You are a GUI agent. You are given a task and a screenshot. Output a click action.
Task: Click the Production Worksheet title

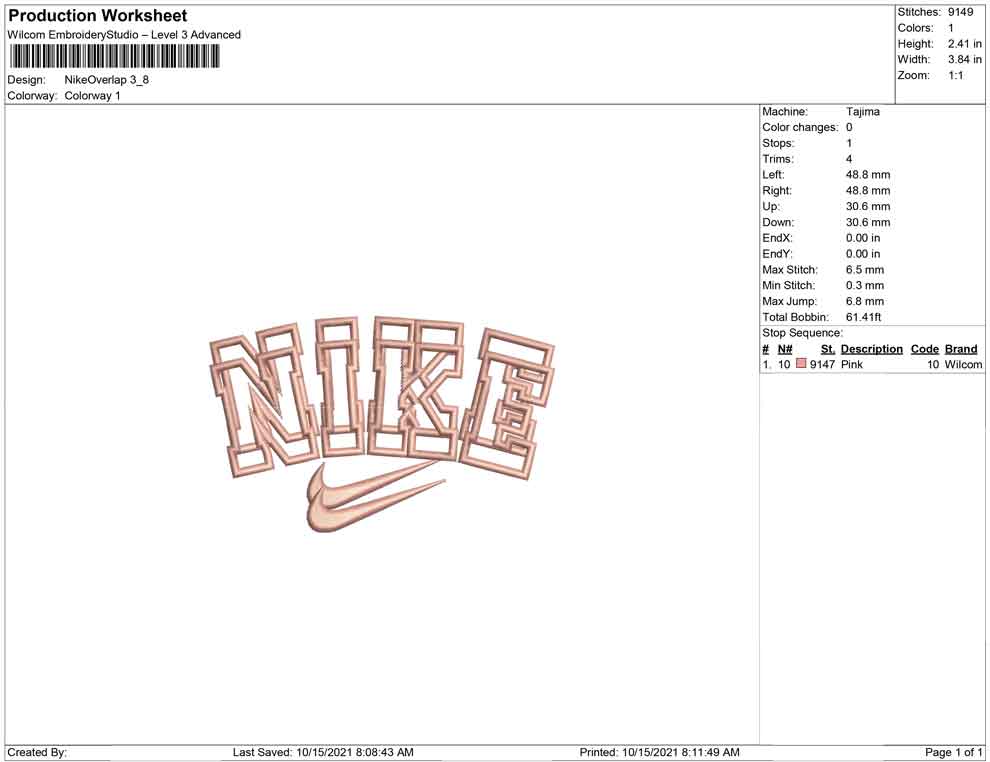(x=98, y=16)
